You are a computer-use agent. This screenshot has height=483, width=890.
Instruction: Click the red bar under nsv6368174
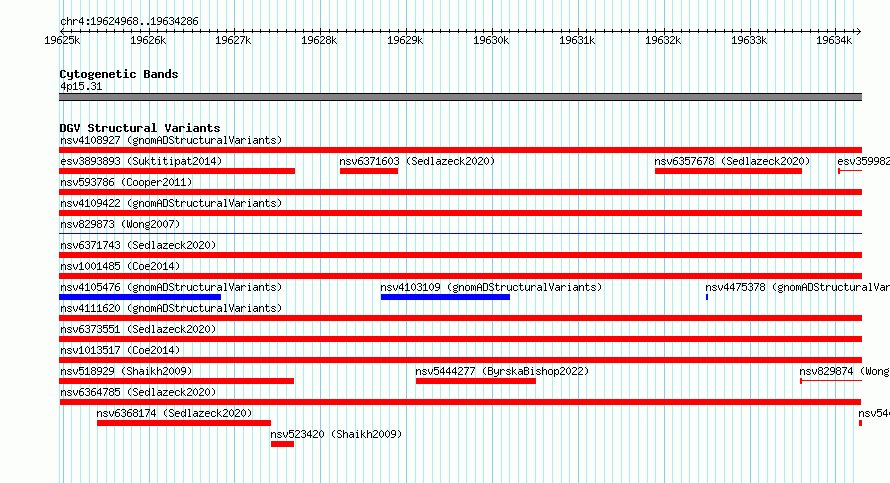pos(184,423)
